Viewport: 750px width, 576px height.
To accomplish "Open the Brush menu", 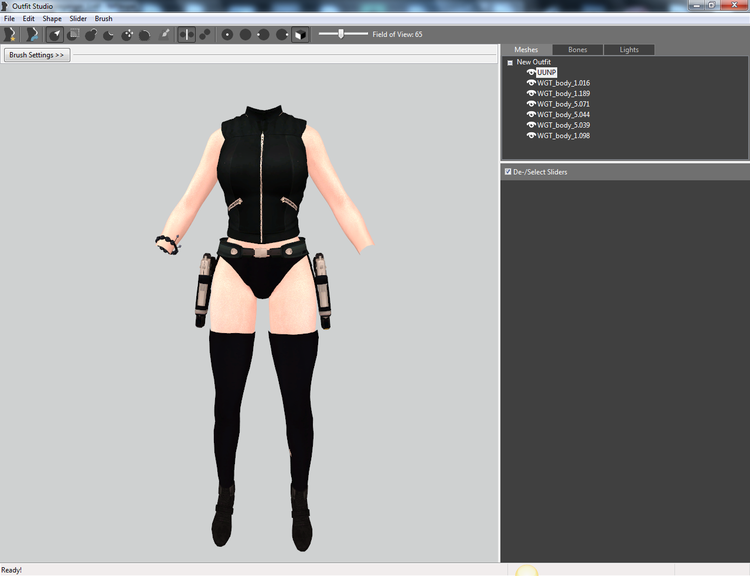I will pyautogui.click(x=103, y=19).
